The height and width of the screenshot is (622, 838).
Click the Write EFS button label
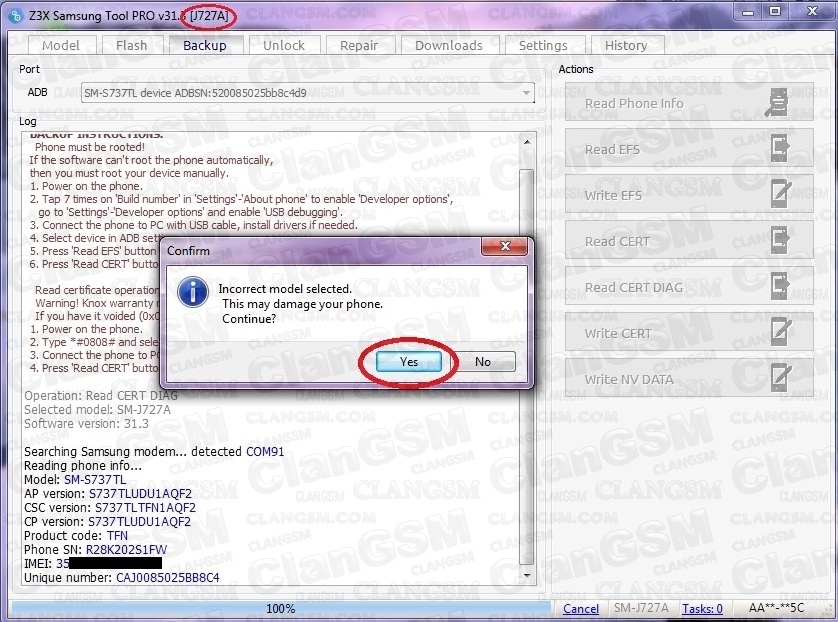coord(613,195)
